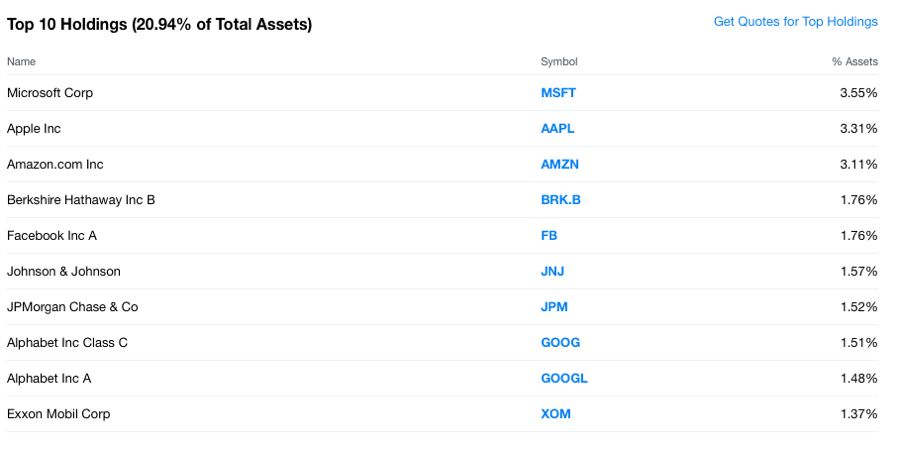
Task: Click the Alphabet Inc Class C name
Action: [67, 343]
